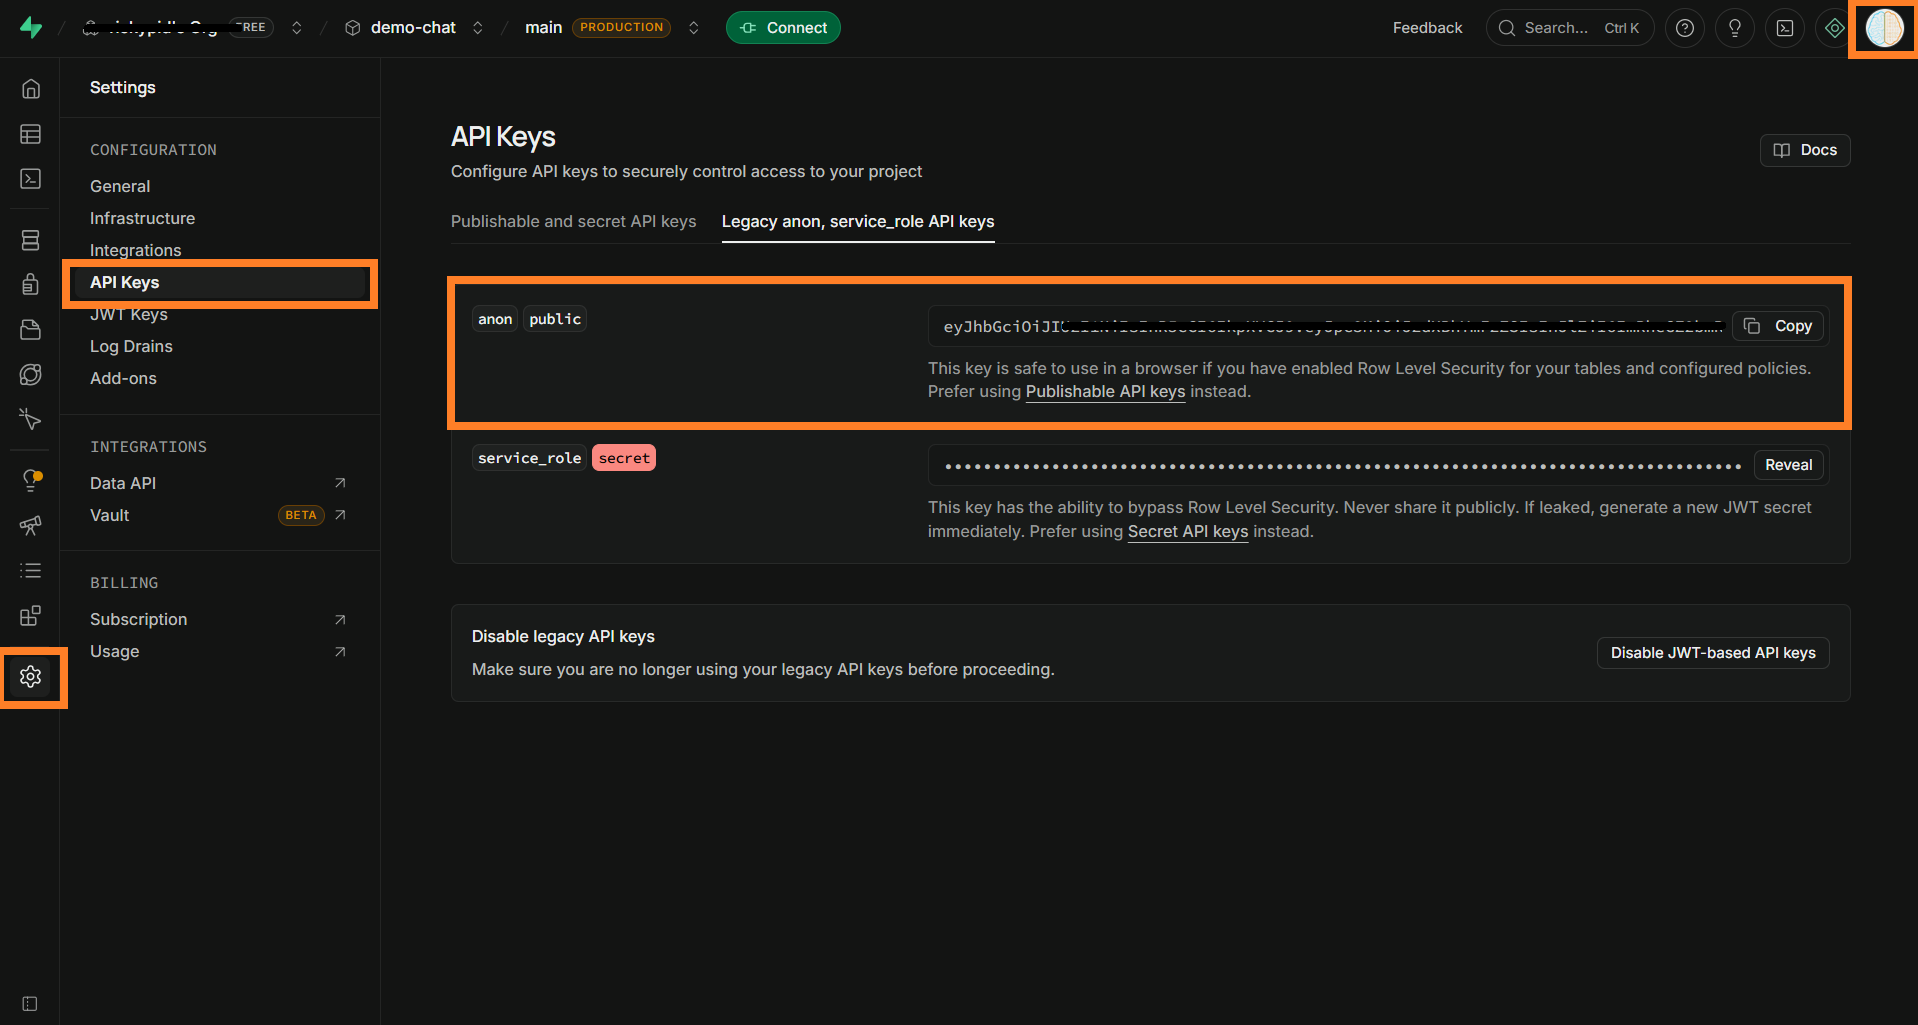Screen dimensions: 1918x1025
Task: Switch to Publishable and secret API keys tab
Action: coord(574,221)
